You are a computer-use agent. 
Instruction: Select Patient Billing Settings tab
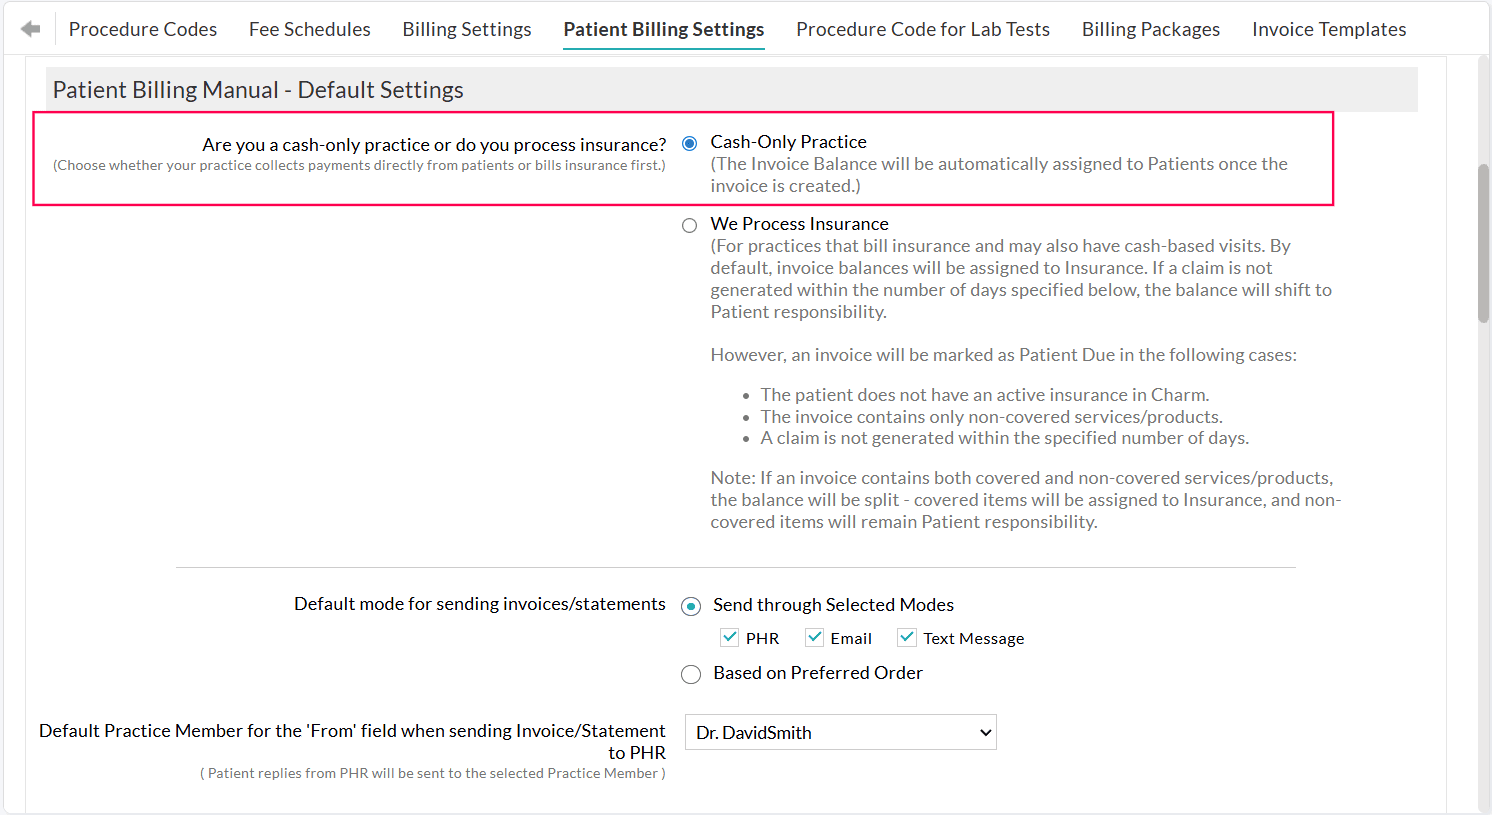pyautogui.click(x=664, y=30)
